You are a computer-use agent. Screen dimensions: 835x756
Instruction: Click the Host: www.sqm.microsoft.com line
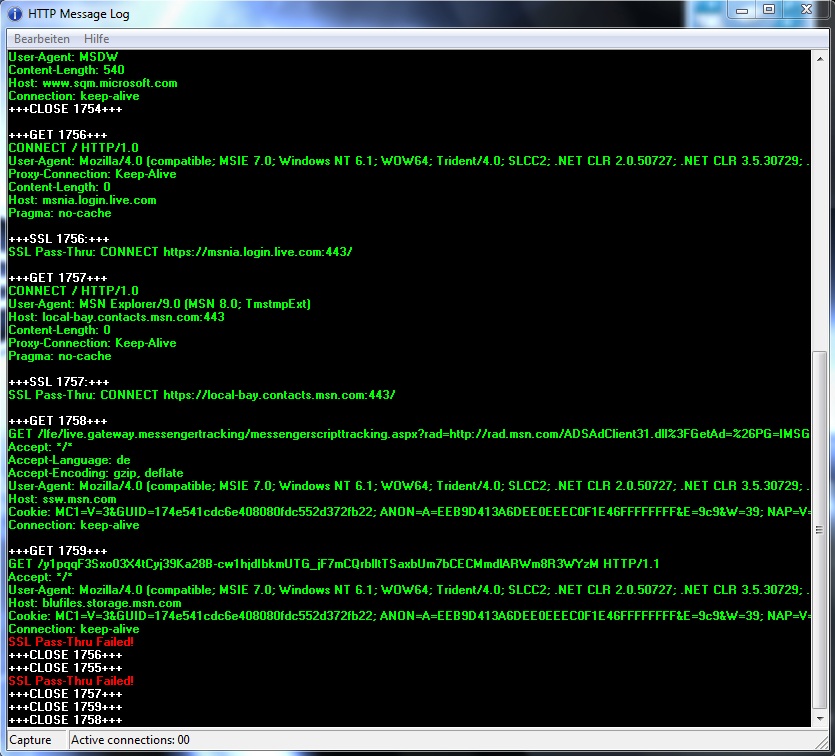pyautogui.click(x=93, y=83)
